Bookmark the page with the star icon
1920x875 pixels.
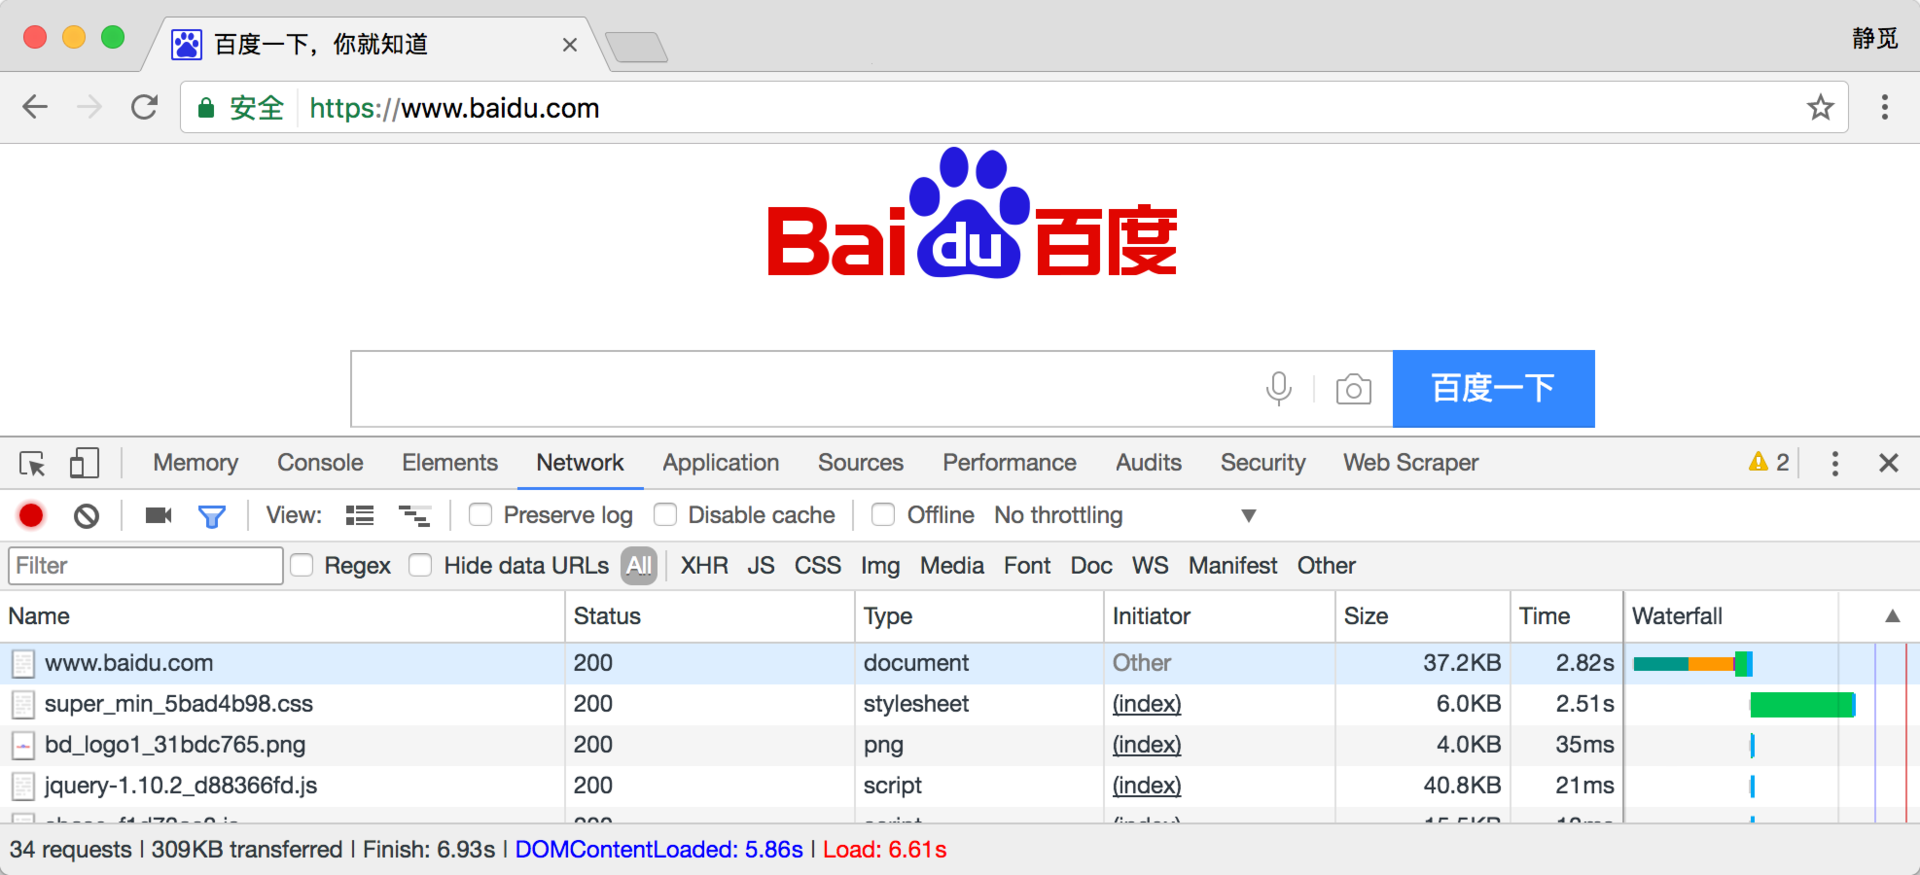click(x=1820, y=107)
